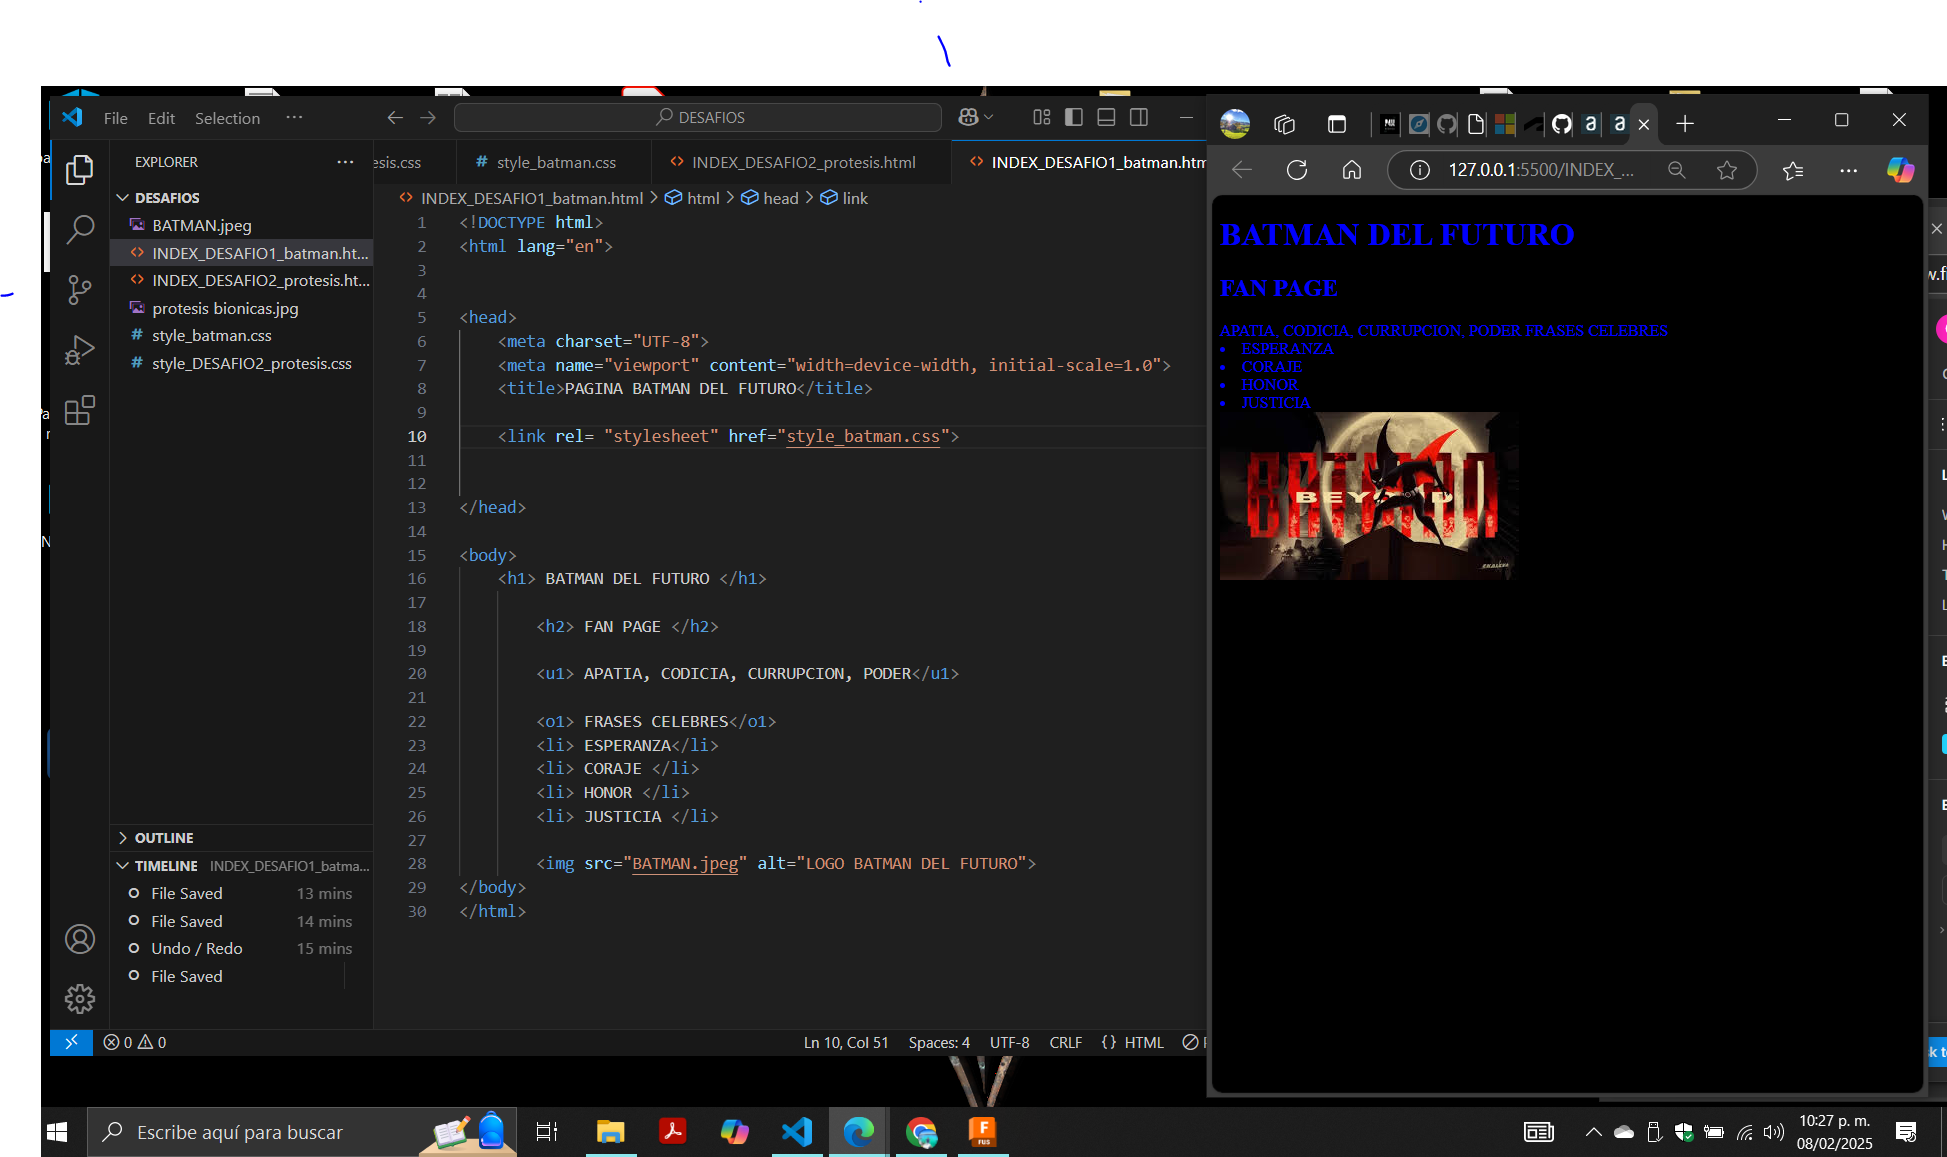Open Source Control view in the activity bar
Image resolution: width=1947 pixels, height=1157 pixels.
point(80,290)
